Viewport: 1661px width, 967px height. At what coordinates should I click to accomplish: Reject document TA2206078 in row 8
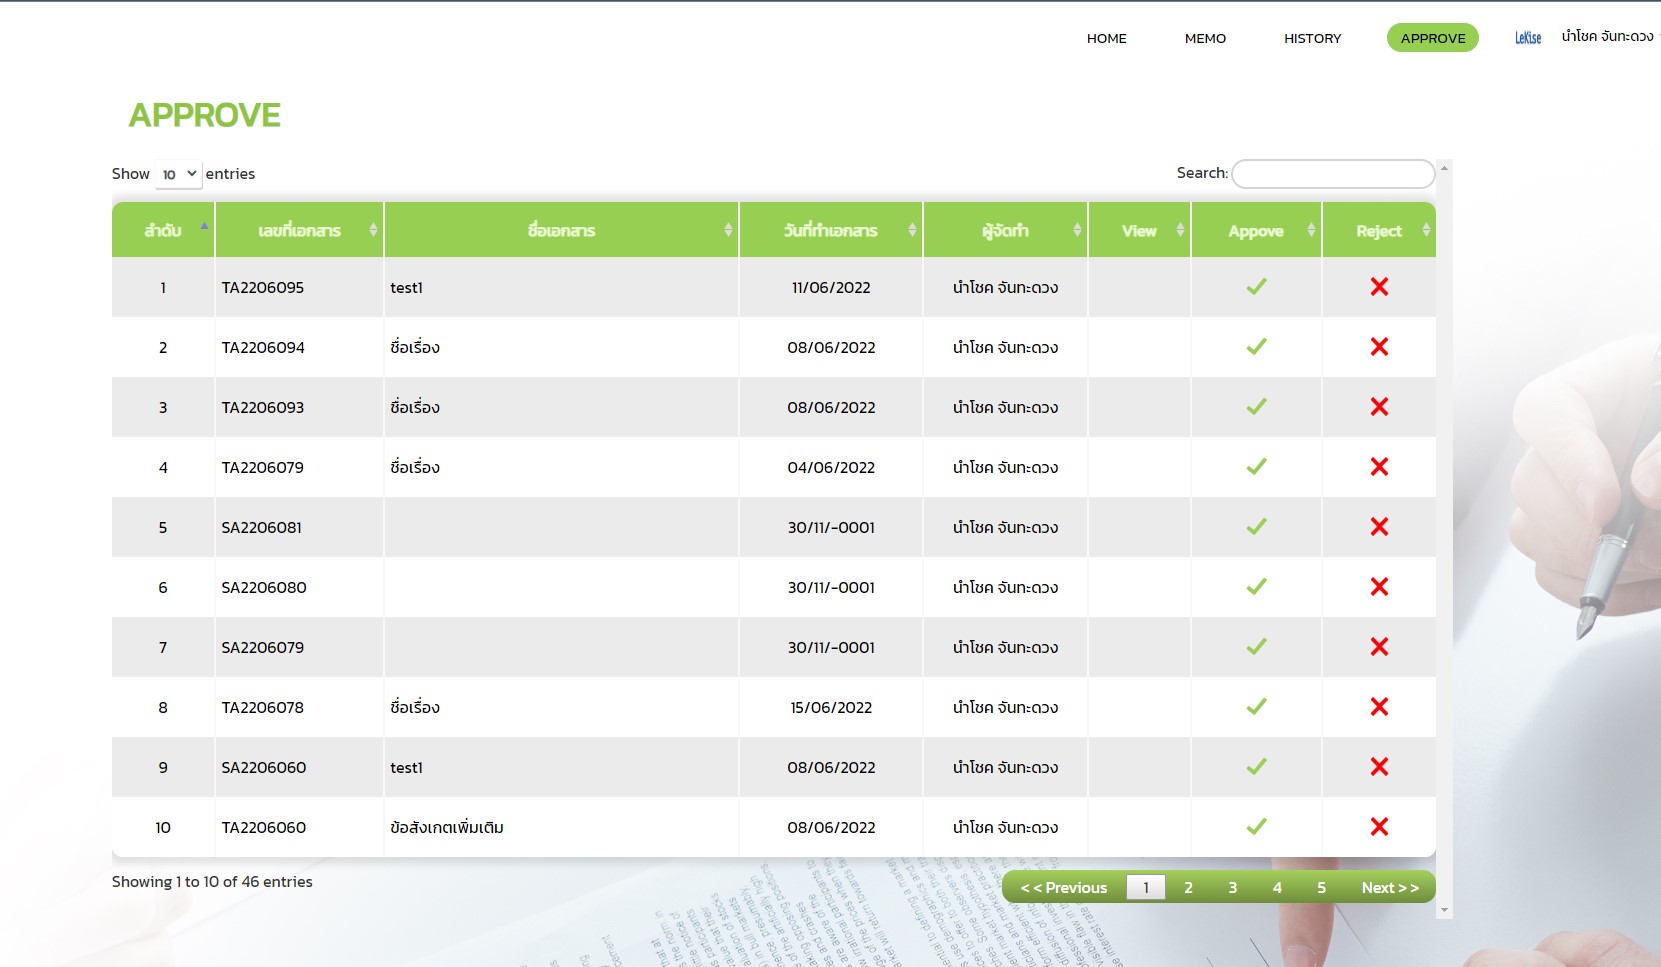pyautogui.click(x=1379, y=707)
